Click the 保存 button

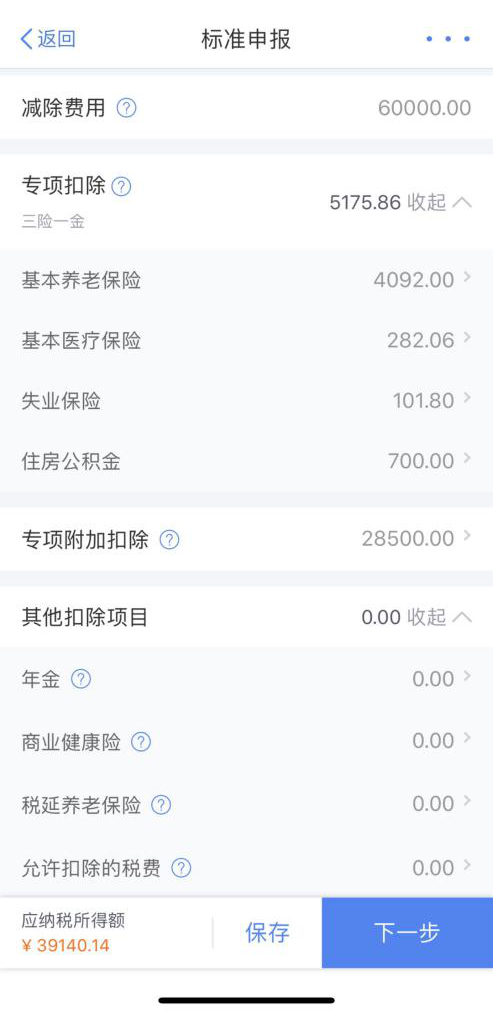(267, 933)
